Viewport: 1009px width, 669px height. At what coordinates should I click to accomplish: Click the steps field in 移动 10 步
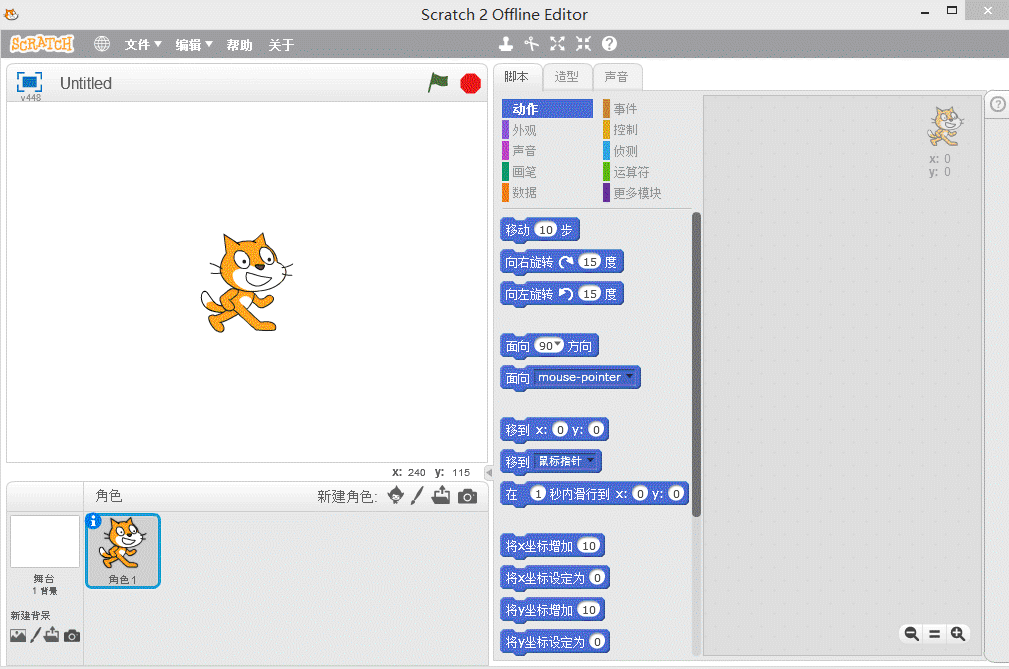click(x=546, y=230)
